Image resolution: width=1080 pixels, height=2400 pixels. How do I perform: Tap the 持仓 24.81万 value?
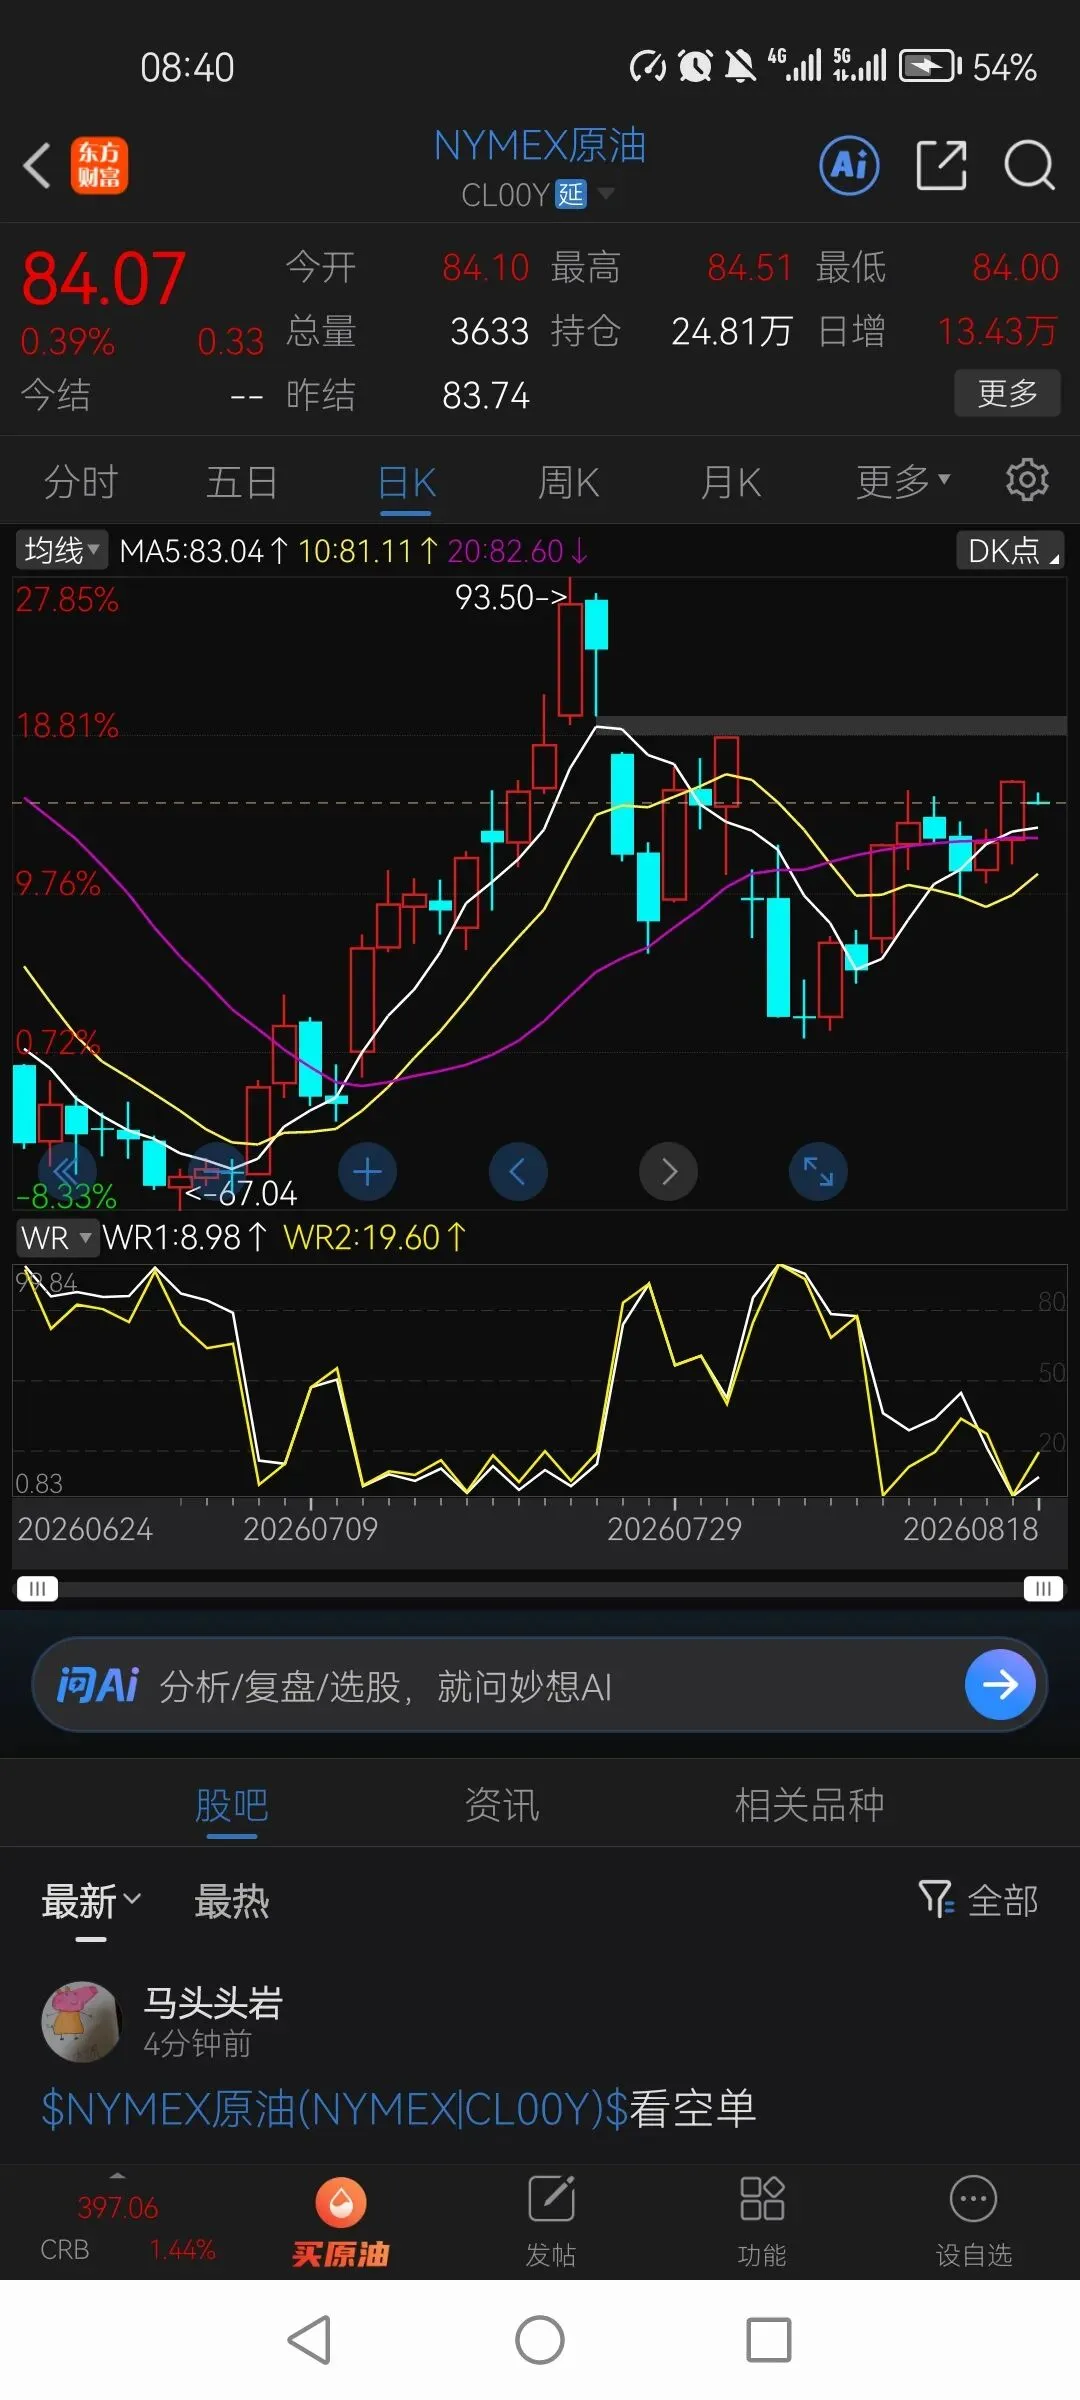(732, 331)
